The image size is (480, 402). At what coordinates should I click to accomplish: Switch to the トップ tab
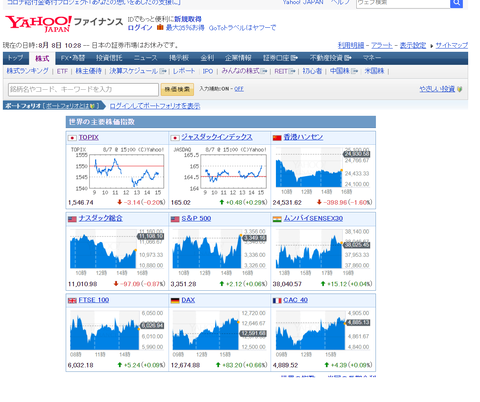coord(16,58)
